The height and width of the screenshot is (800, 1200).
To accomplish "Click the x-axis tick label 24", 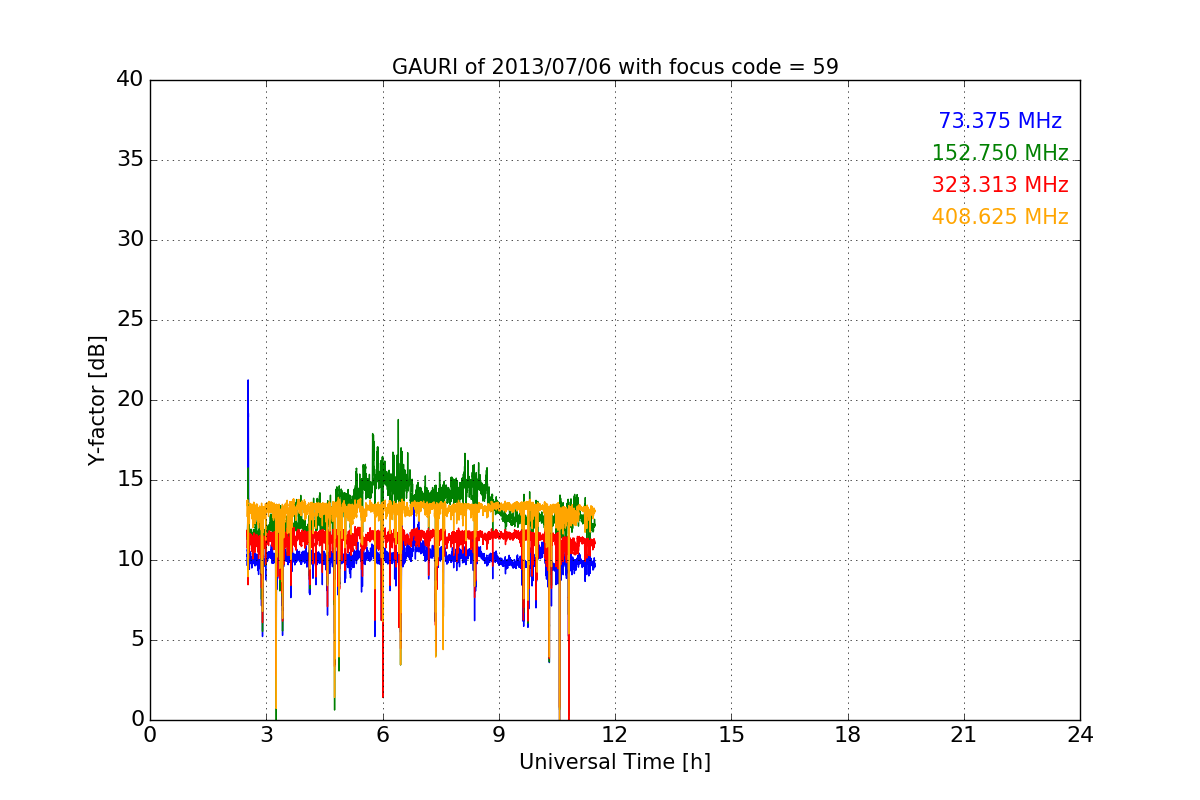I will click(1080, 735).
